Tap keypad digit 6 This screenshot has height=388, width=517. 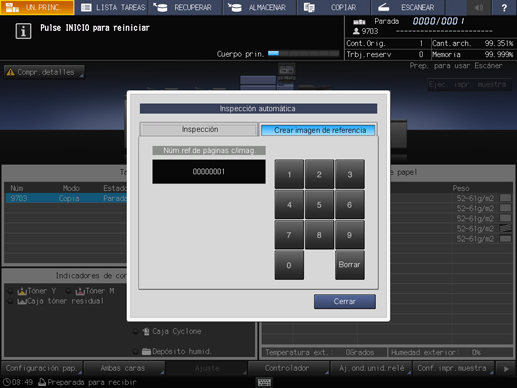[x=350, y=205]
